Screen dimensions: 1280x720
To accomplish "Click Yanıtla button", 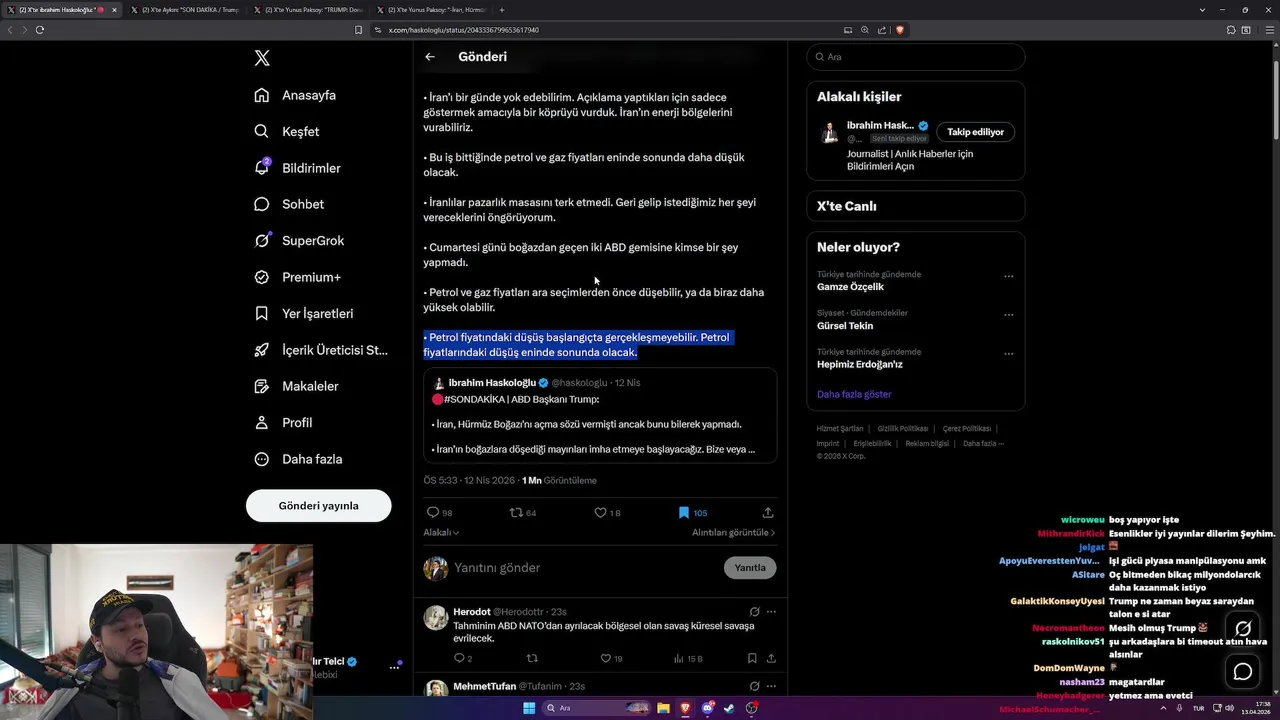I will [750, 568].
